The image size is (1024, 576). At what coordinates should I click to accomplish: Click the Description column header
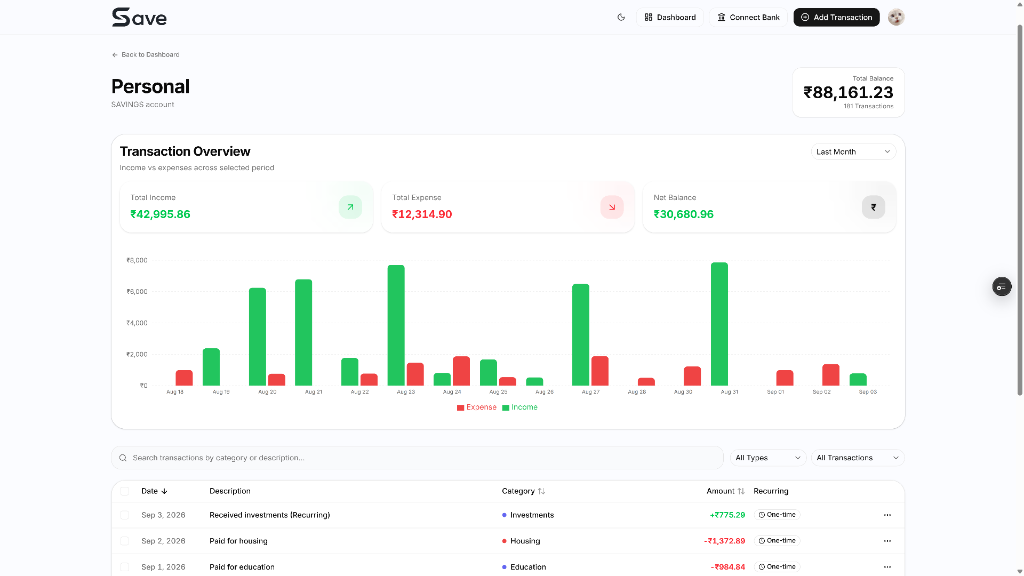pos(230,491)
